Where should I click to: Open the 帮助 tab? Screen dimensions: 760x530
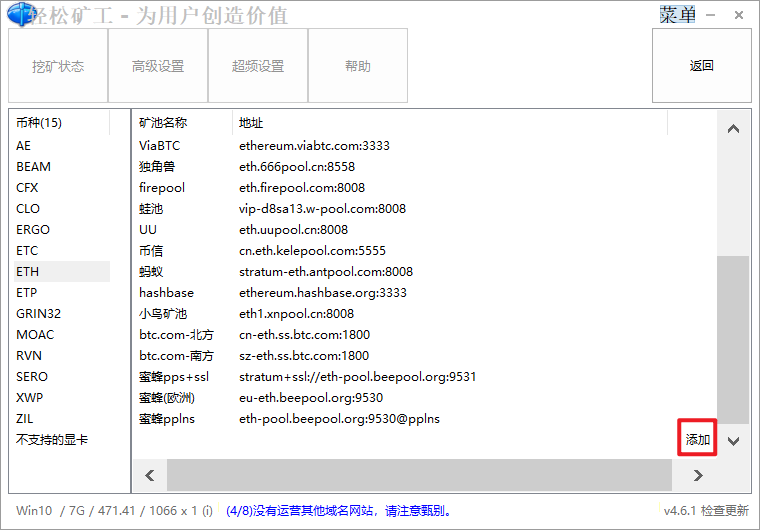358,66
